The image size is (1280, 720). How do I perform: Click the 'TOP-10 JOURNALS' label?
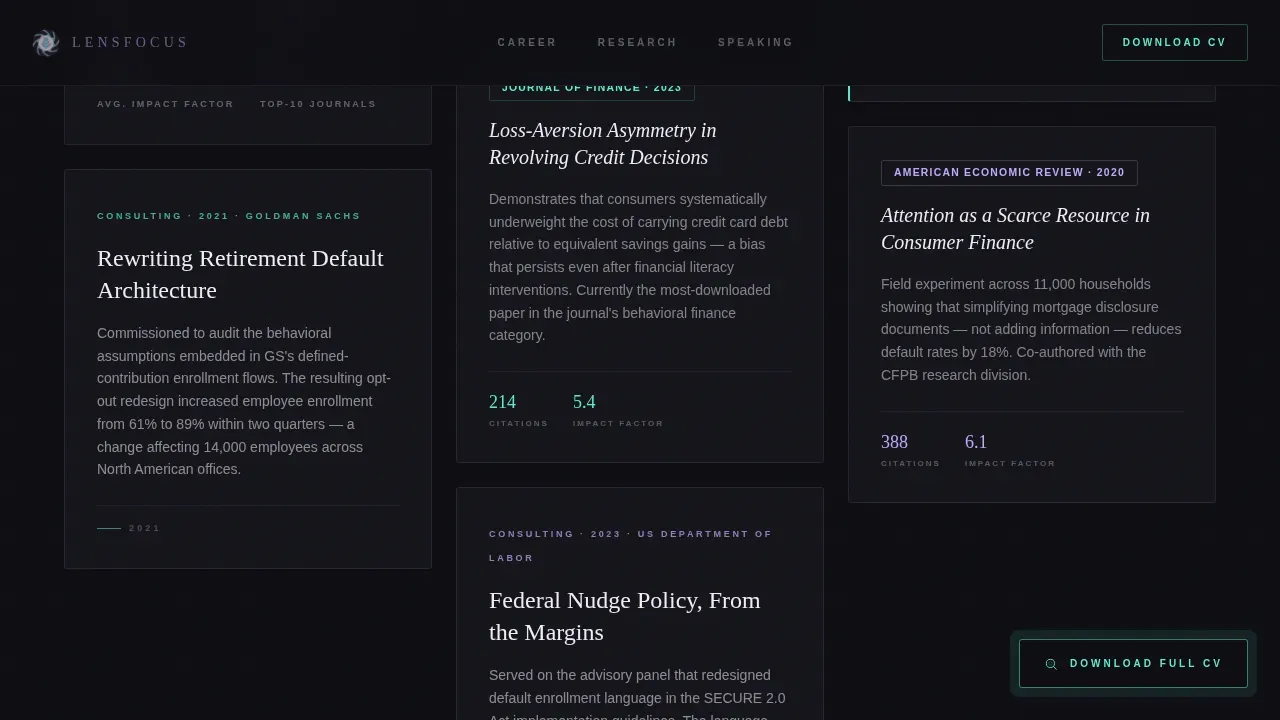coord(318,104)
